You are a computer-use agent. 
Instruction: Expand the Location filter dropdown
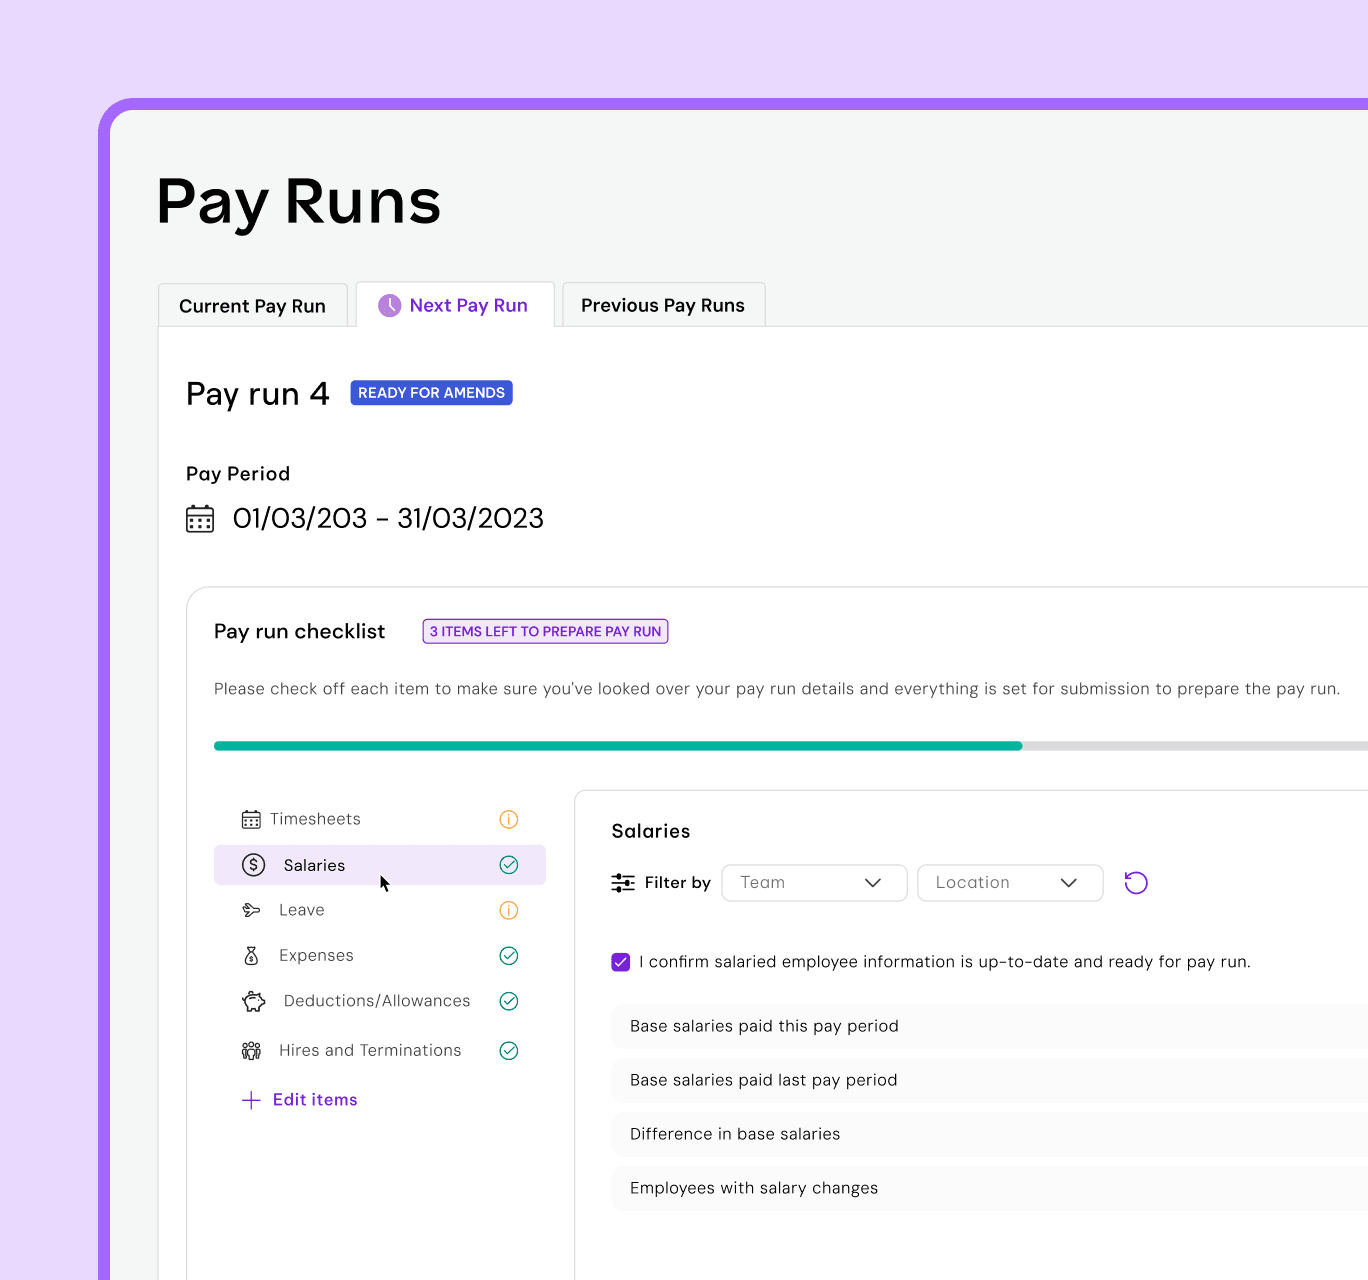click(1009, 882)
